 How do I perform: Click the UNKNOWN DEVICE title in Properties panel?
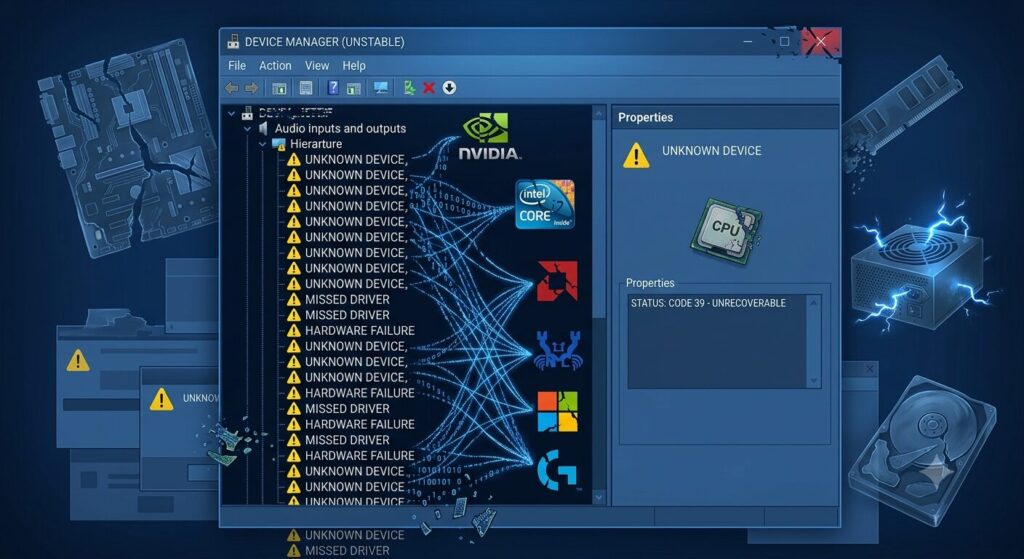(712, 151)
